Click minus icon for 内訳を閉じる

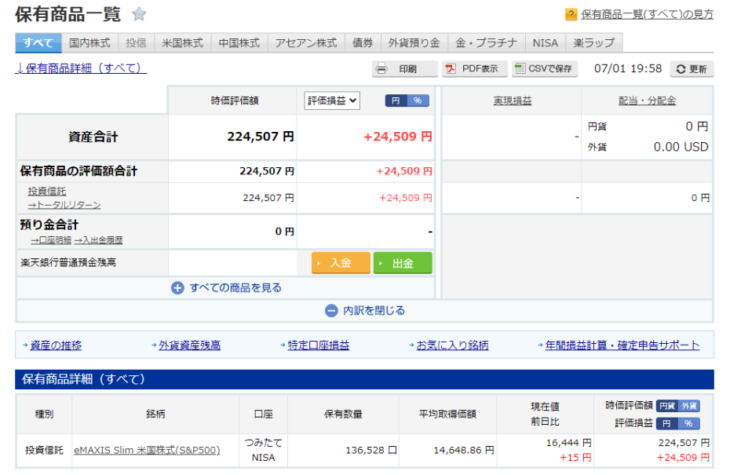click(331, 311)
